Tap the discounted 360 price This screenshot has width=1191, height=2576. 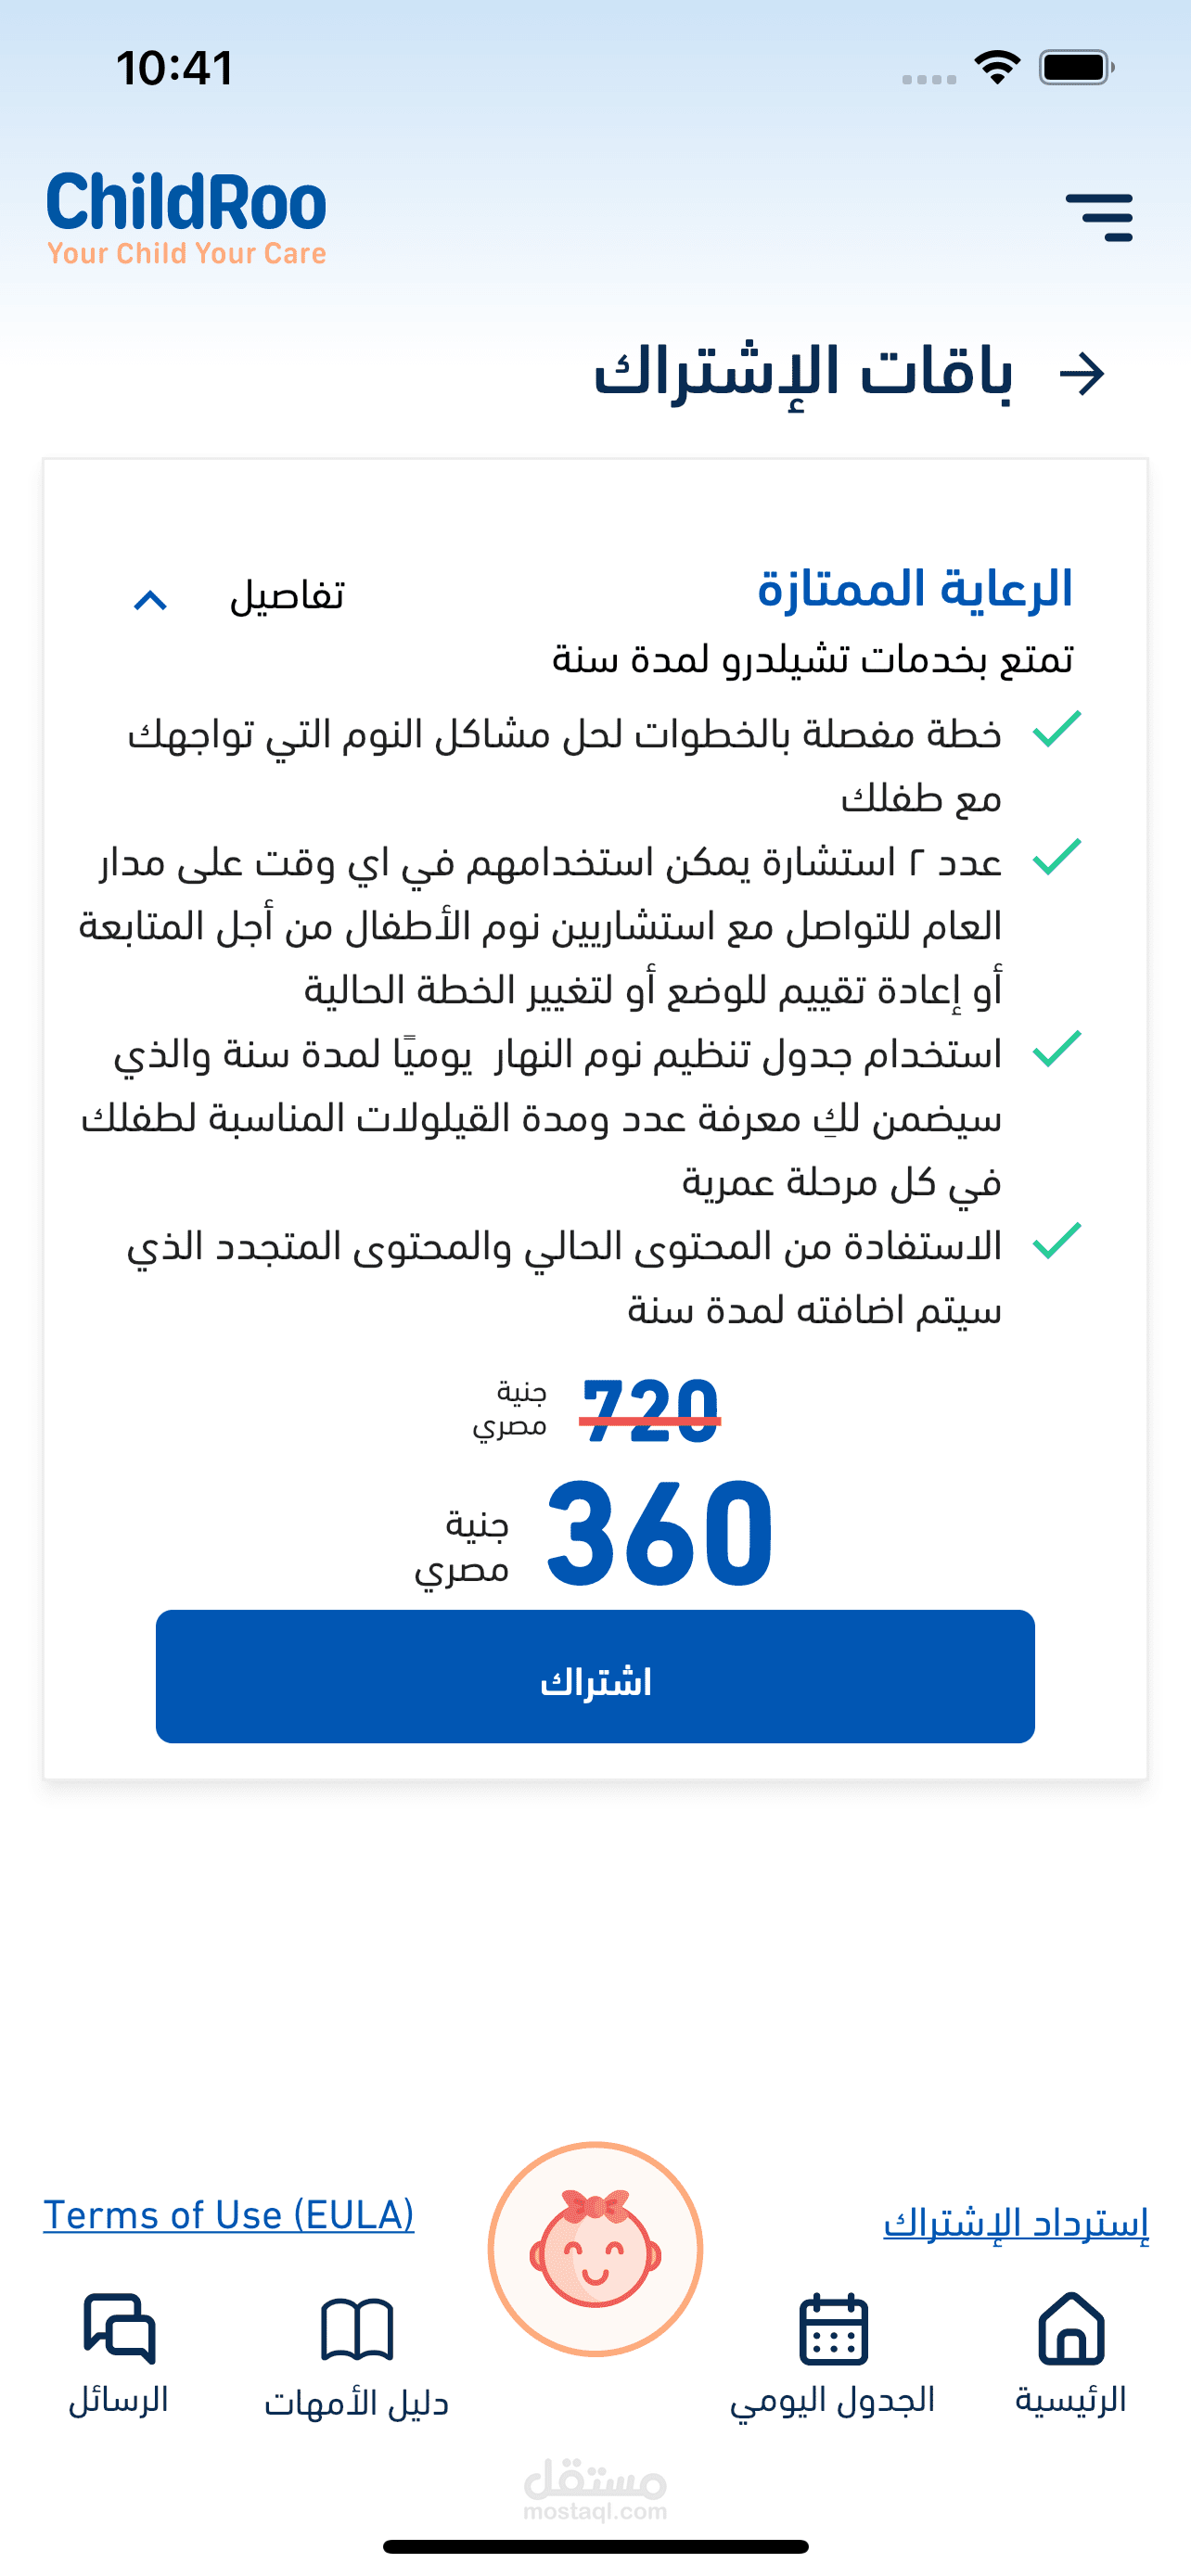[x=660, y=1533]
